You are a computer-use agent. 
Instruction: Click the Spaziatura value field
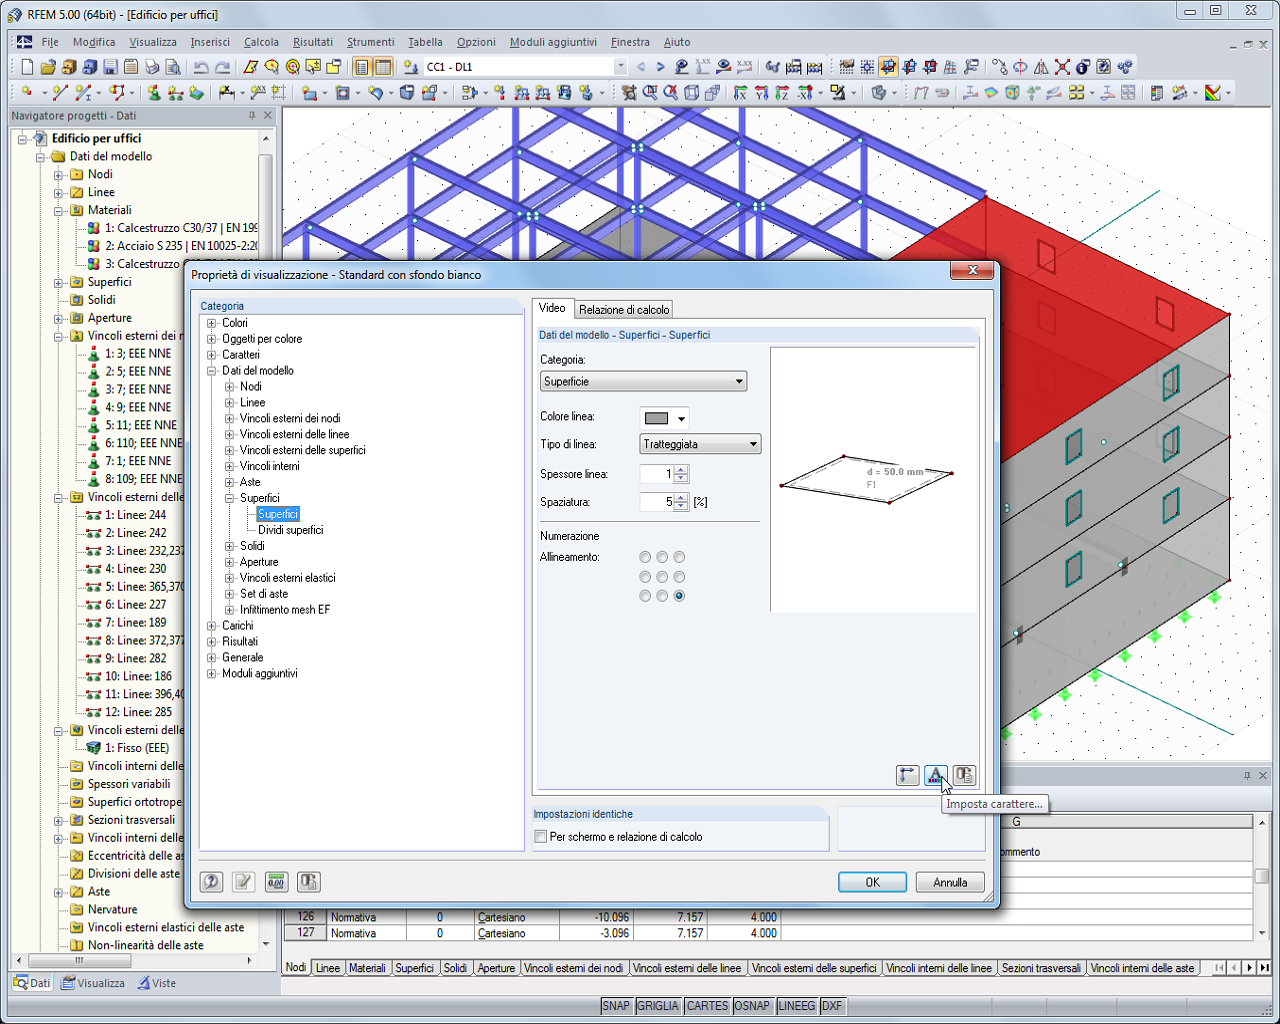point(657,502)
